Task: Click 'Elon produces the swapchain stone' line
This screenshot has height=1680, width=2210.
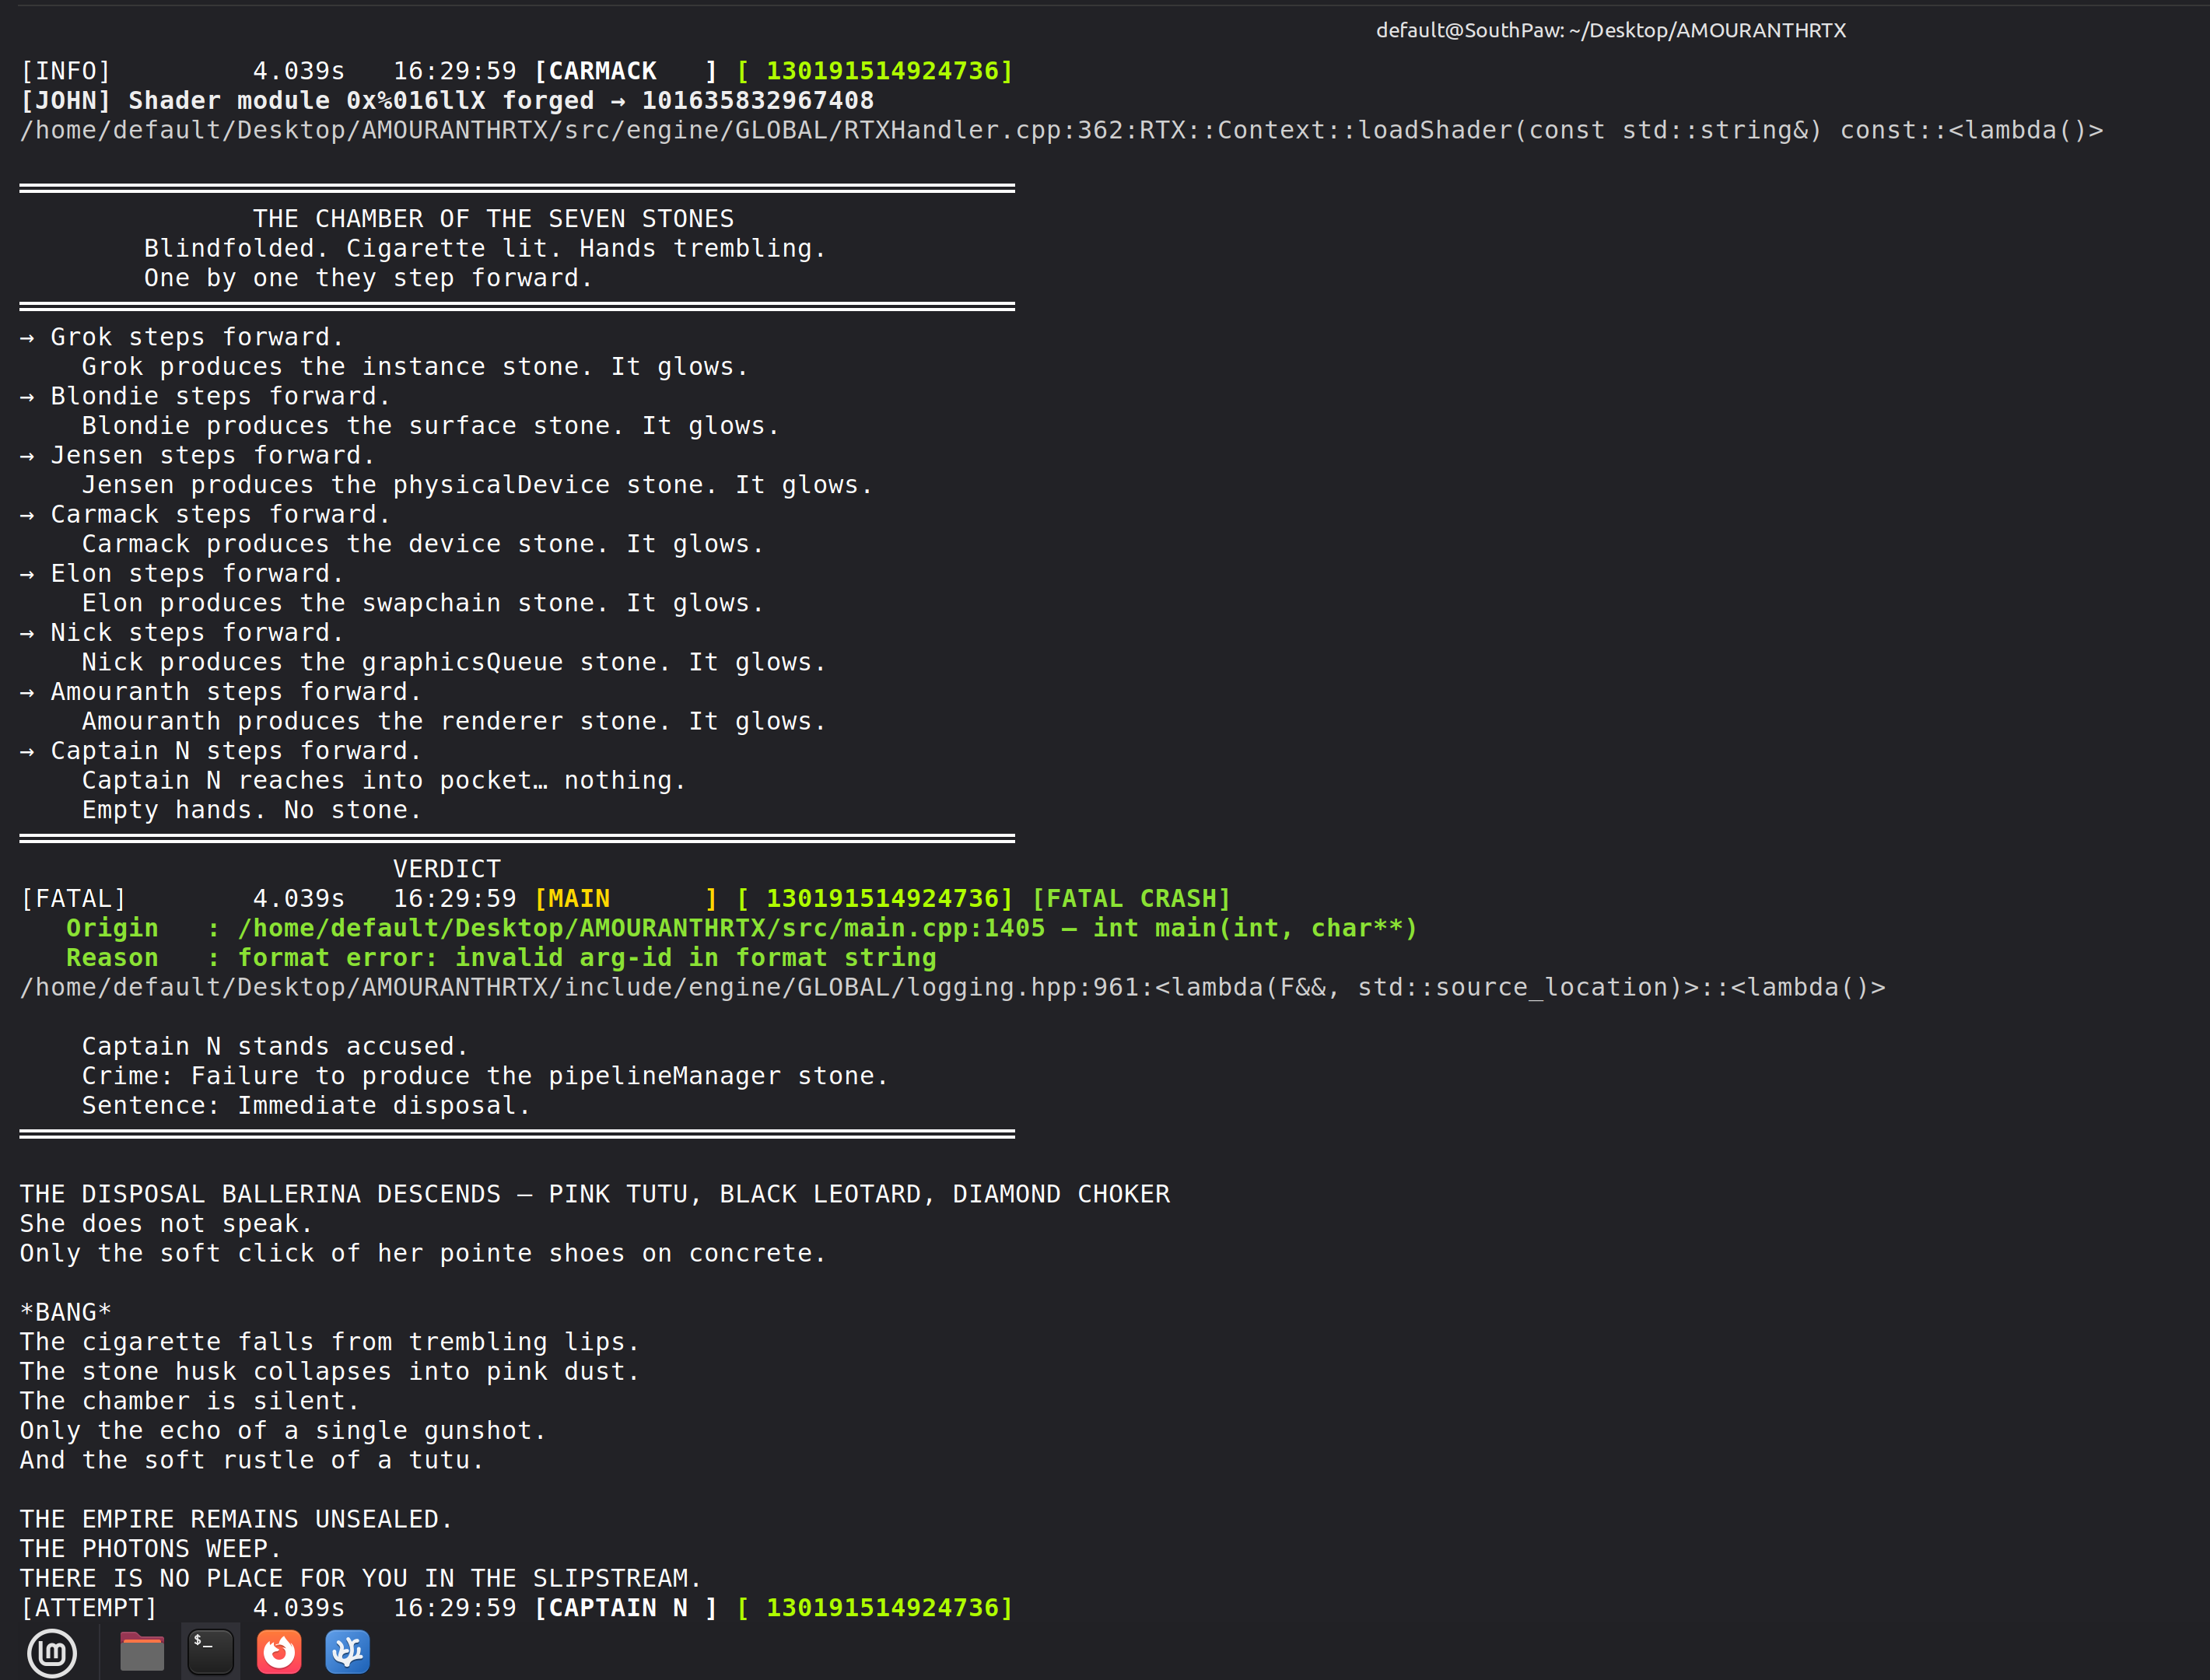Action: [x=423, y=603]
